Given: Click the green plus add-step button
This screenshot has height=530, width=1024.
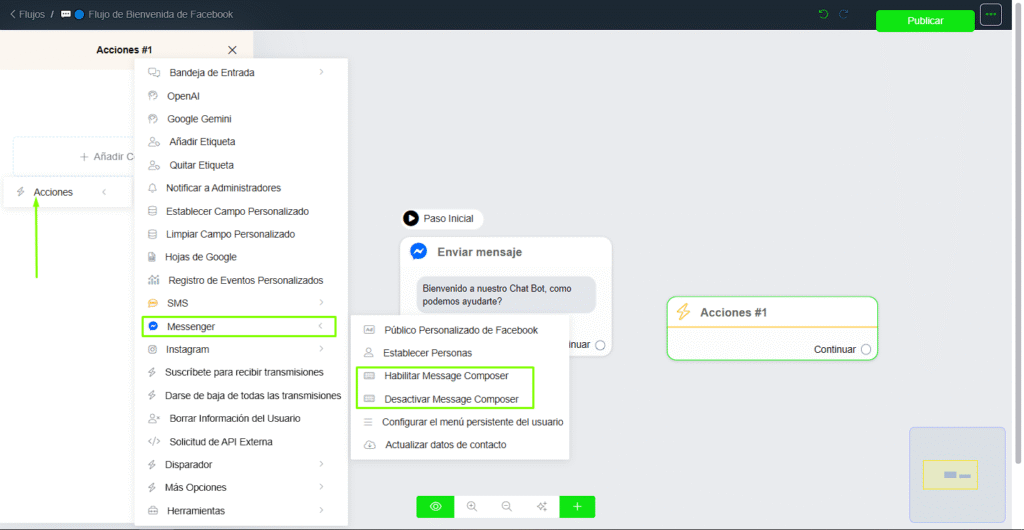Looking at the screenshot, I should [x=577, y=507].
